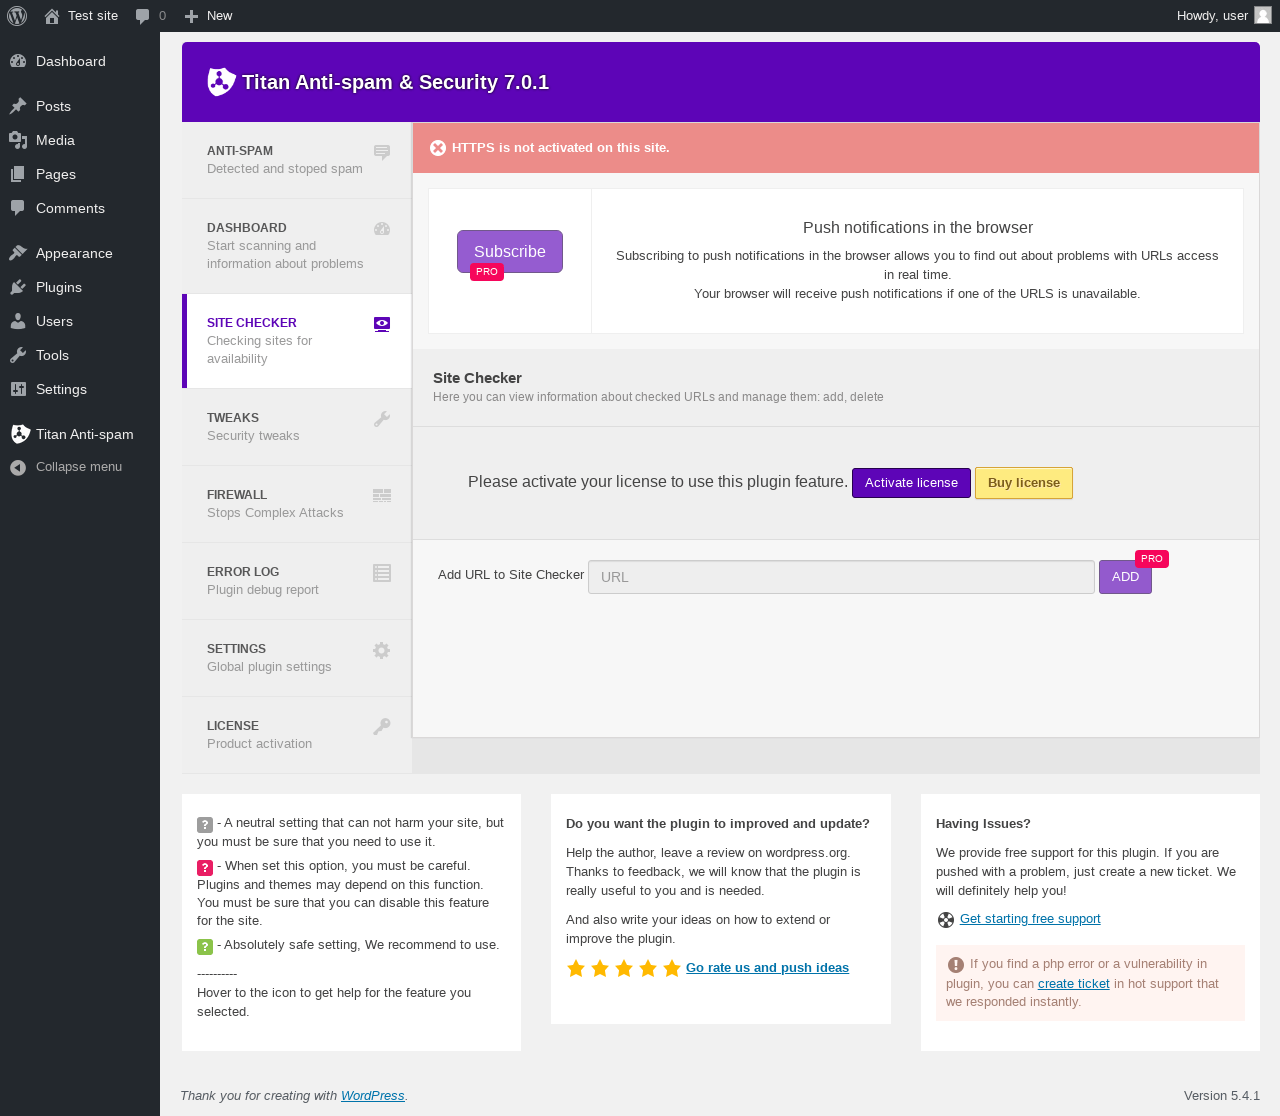This screenshot has width=1280, height=1116.
Task: Click the Titan shield logo in header
Action: tap(221, 82)
